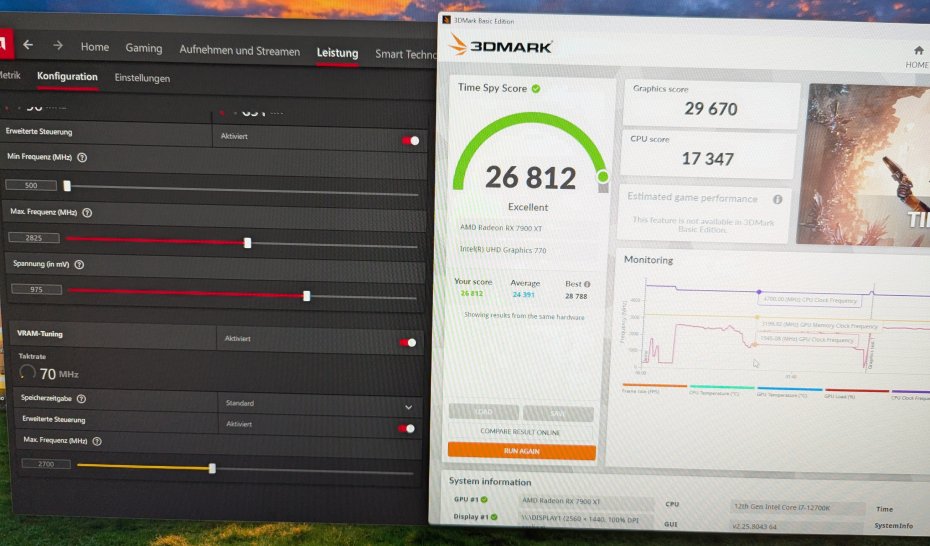The height and width of the screenshot is (546, 930).
Task: Select the Leistung tab
Action: point(337,53)
